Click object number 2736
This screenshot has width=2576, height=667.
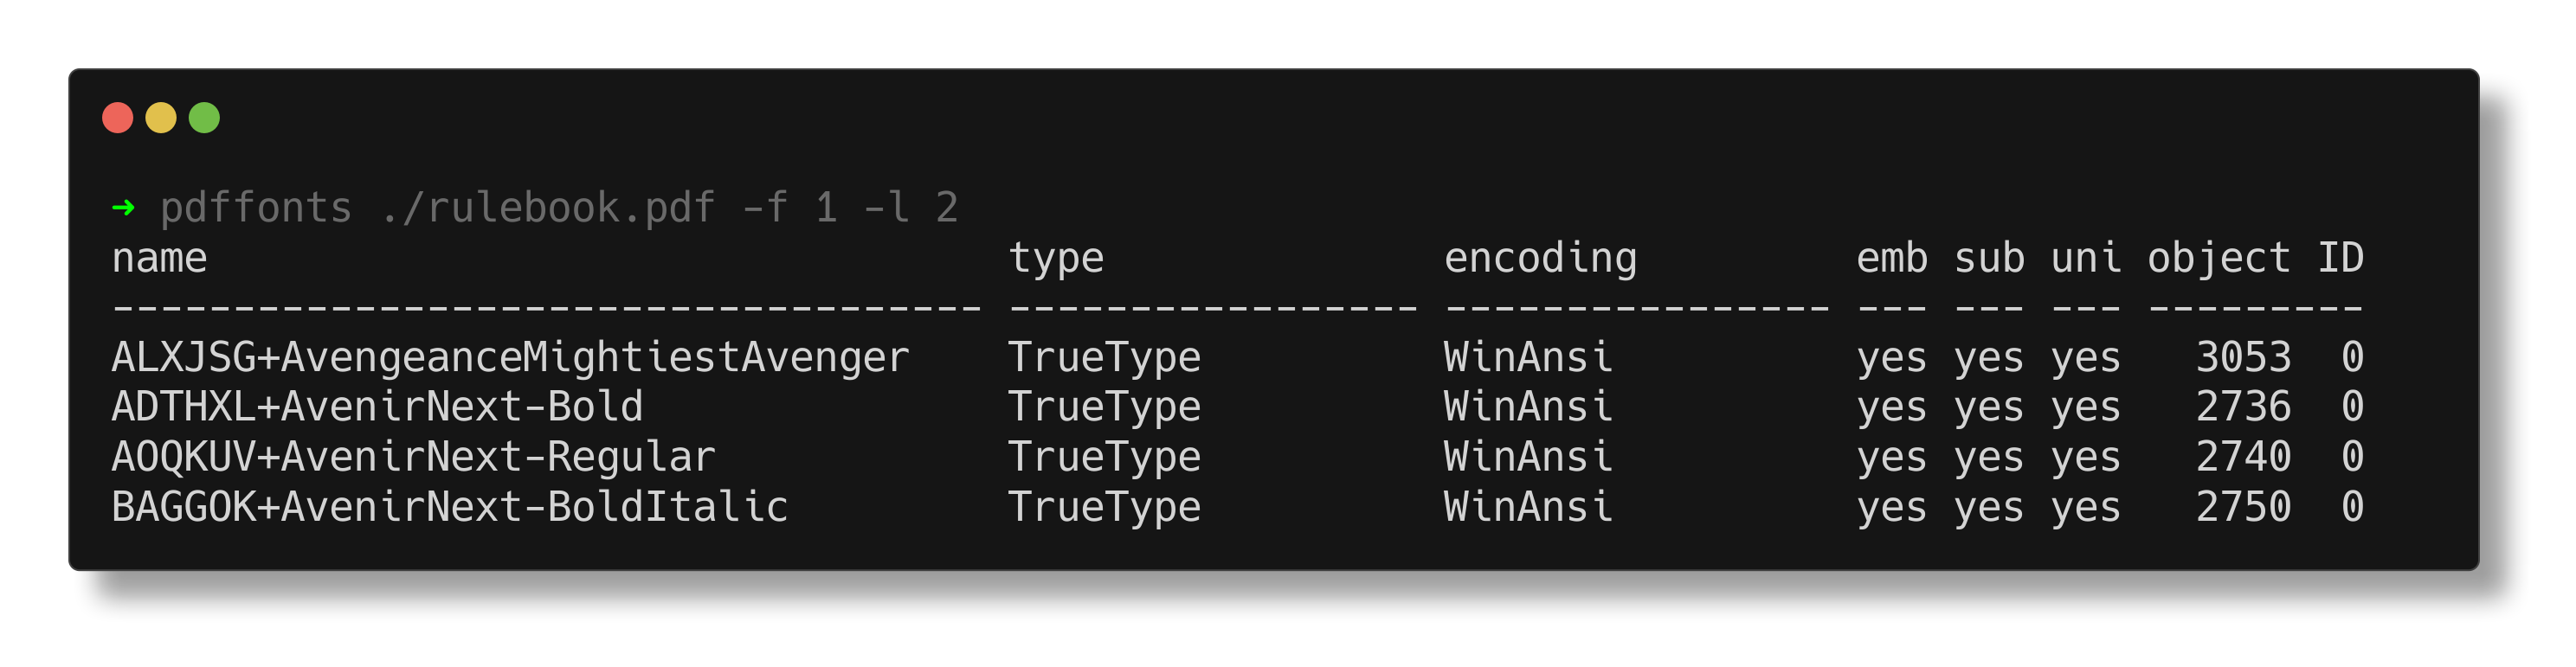click(x=2243, y=407)
